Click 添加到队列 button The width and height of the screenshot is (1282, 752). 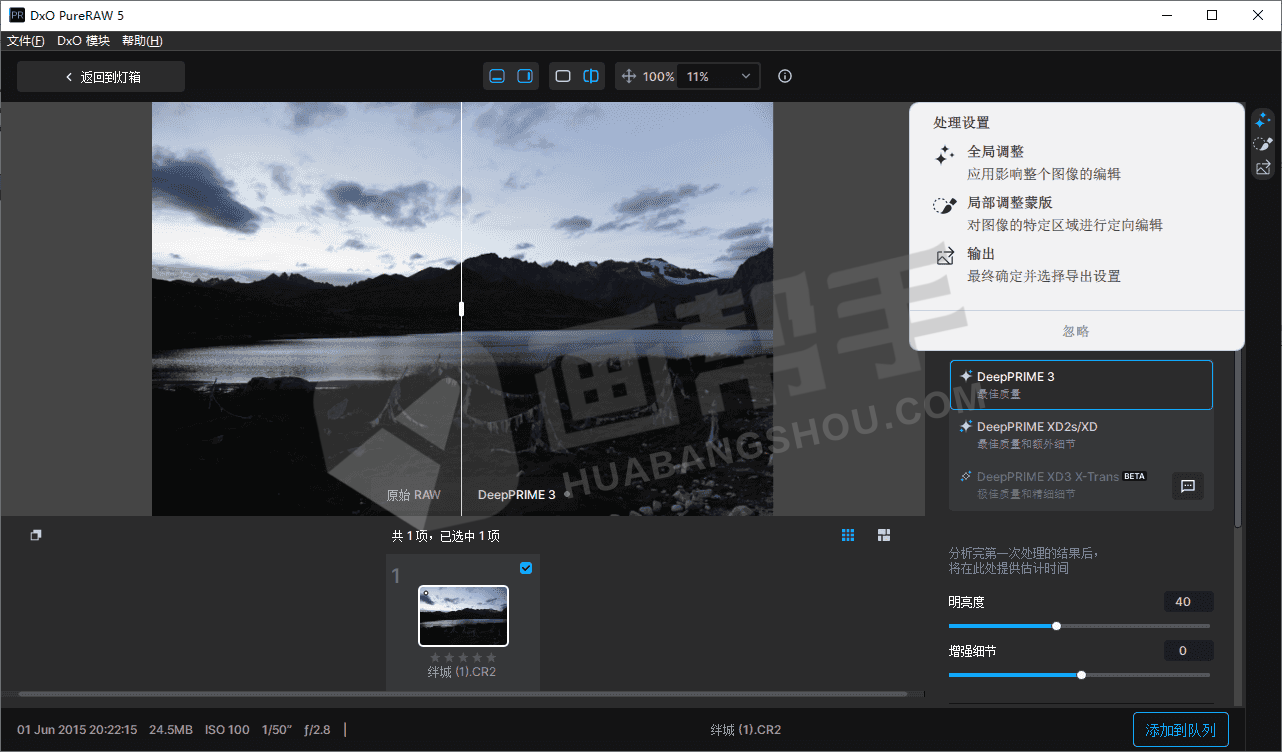(1181, 730)
